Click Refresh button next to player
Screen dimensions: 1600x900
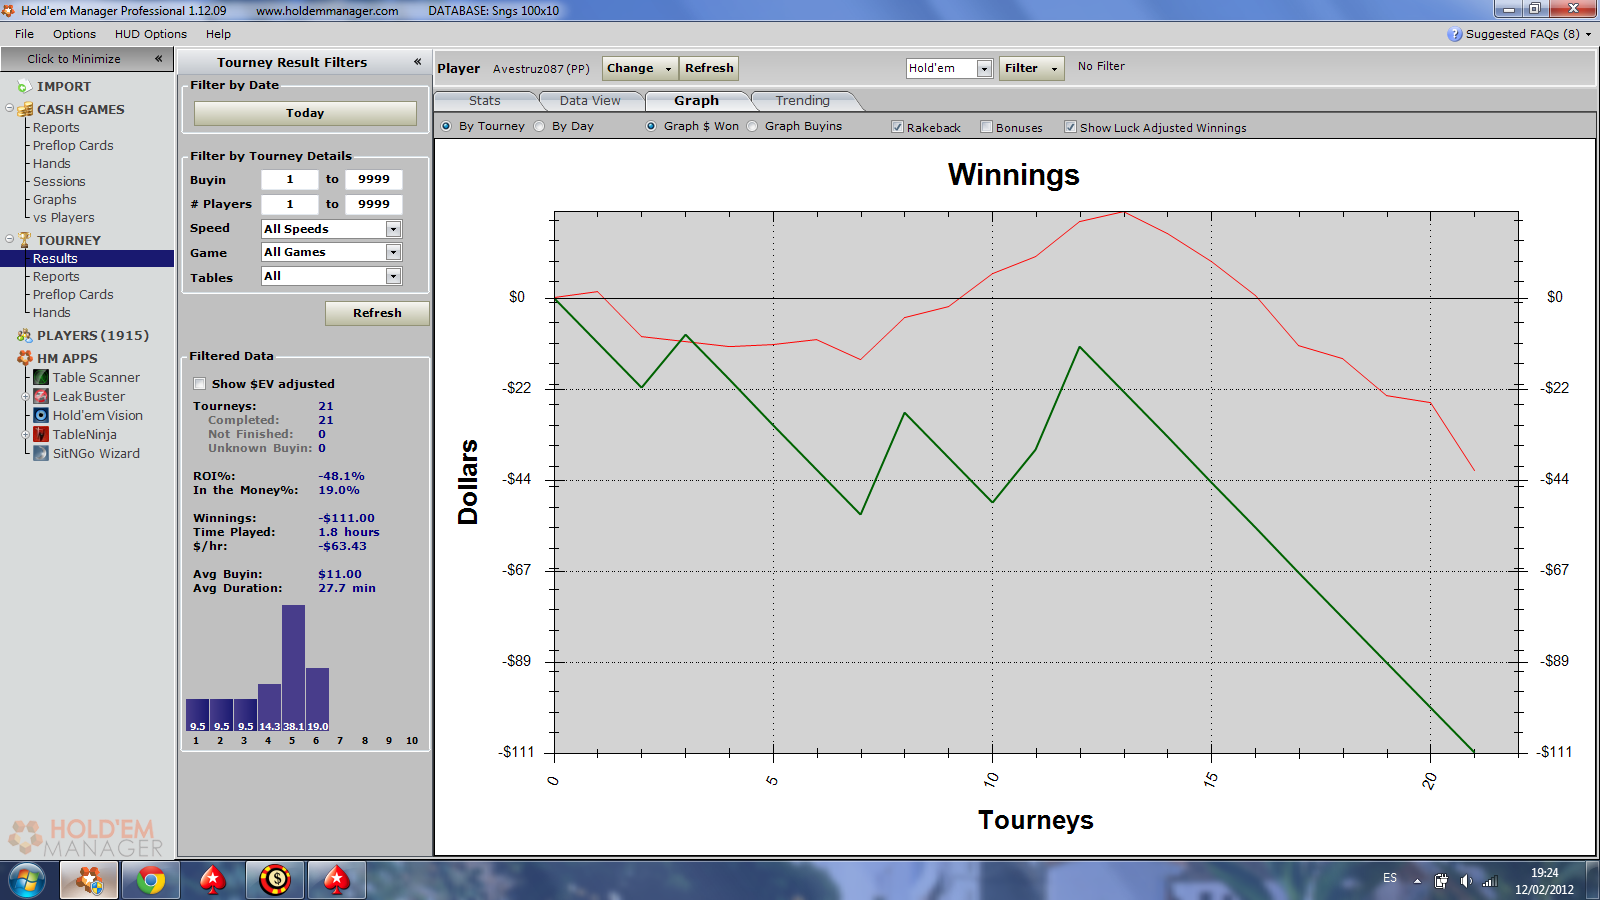coord(709,68)
